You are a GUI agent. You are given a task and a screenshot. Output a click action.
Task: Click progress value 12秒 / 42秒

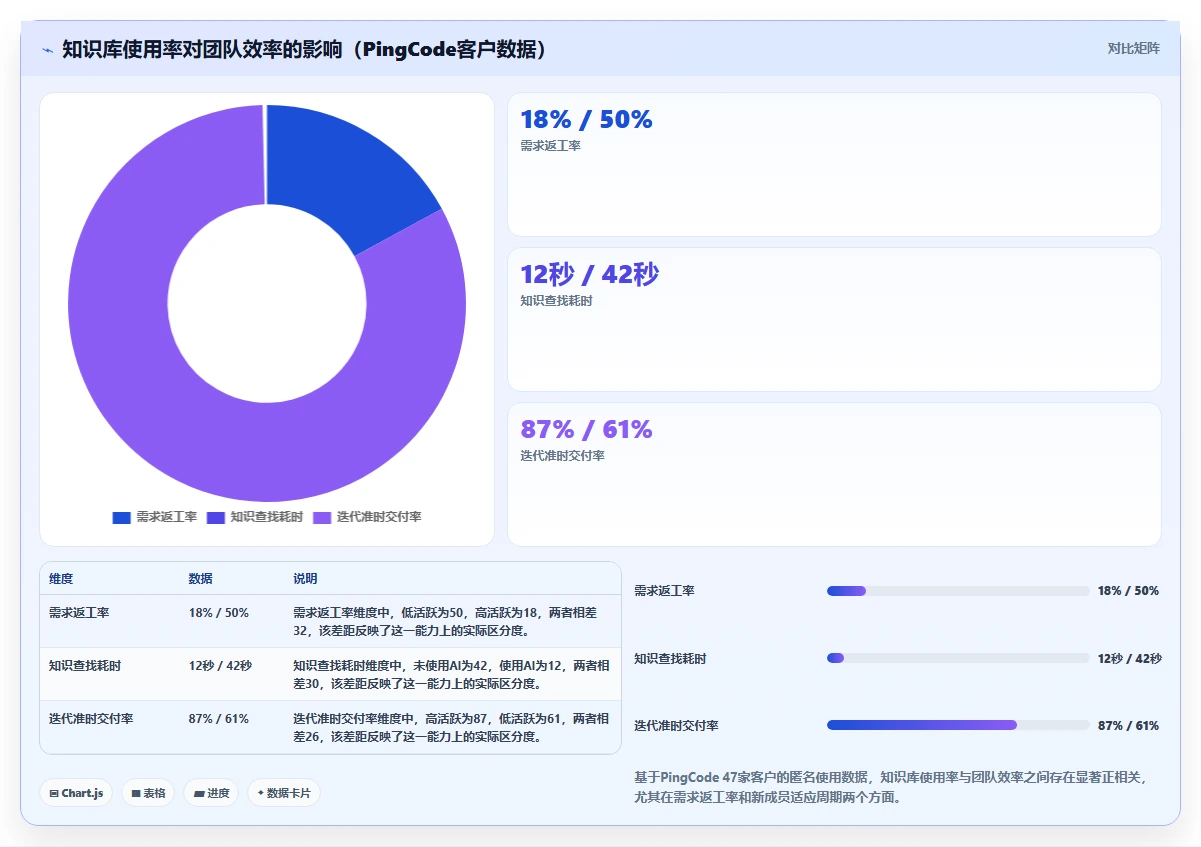1129,658
